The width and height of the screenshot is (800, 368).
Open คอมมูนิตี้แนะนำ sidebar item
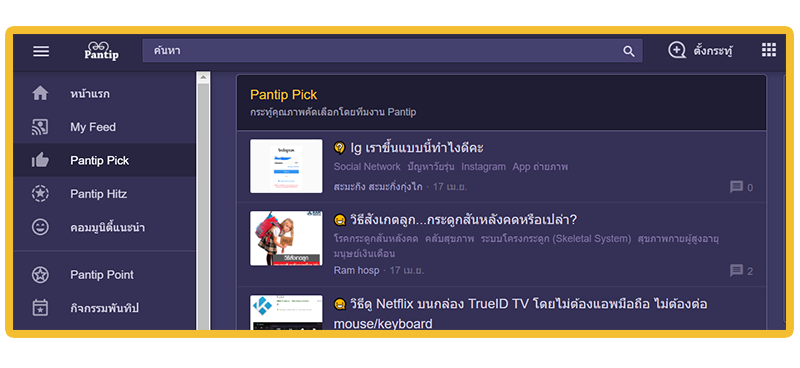click(105, 227)
